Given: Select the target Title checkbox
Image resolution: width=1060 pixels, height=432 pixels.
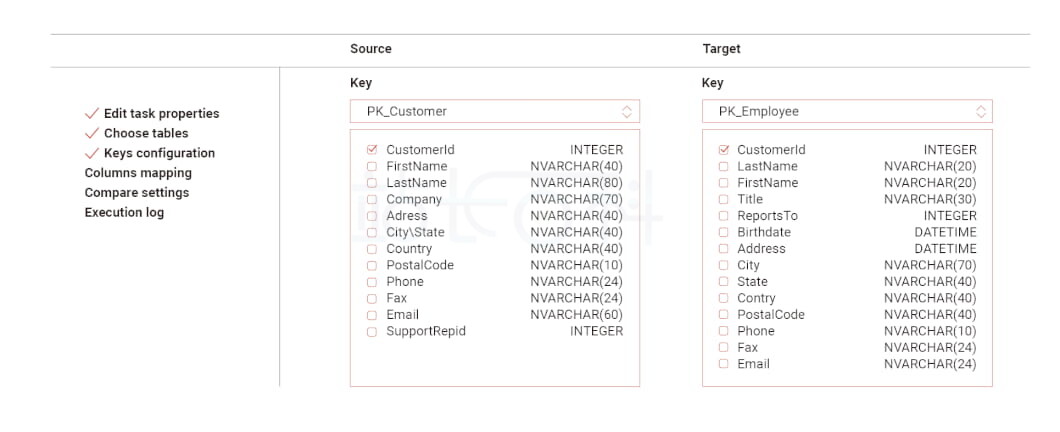Looking at the screenshot, I should [x=724, y=199].
